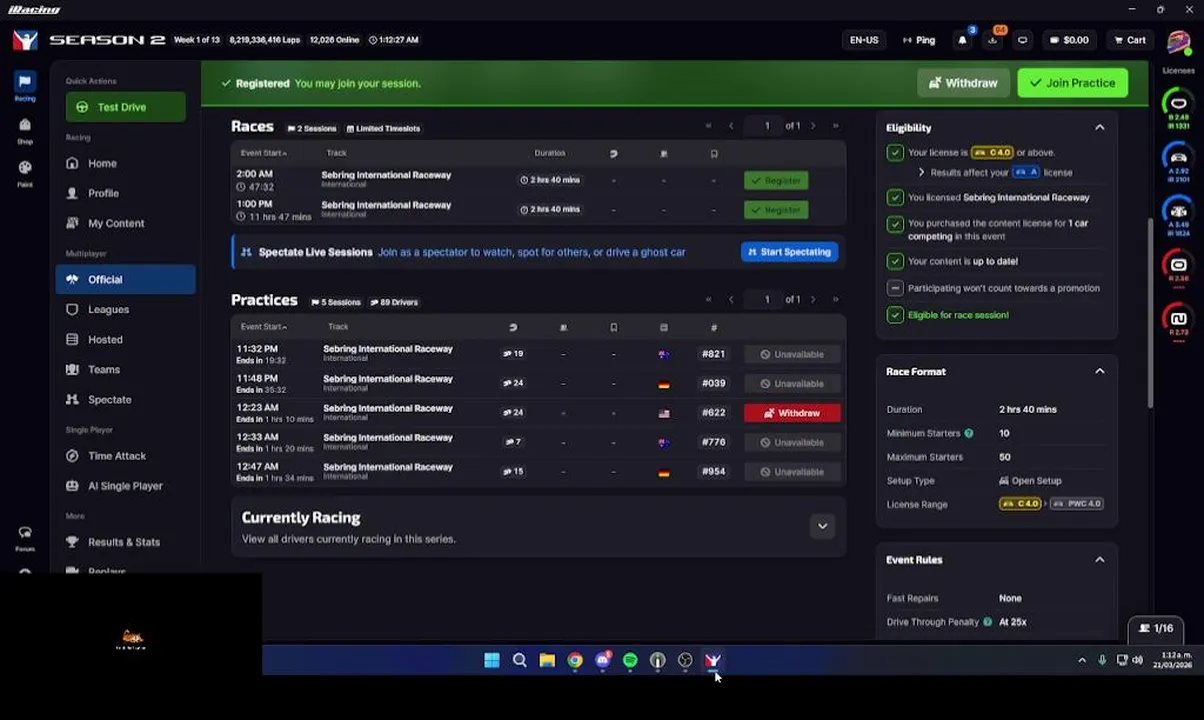
Task: Click the Minimum Starters info icon
Action: [x=968, y=433]
